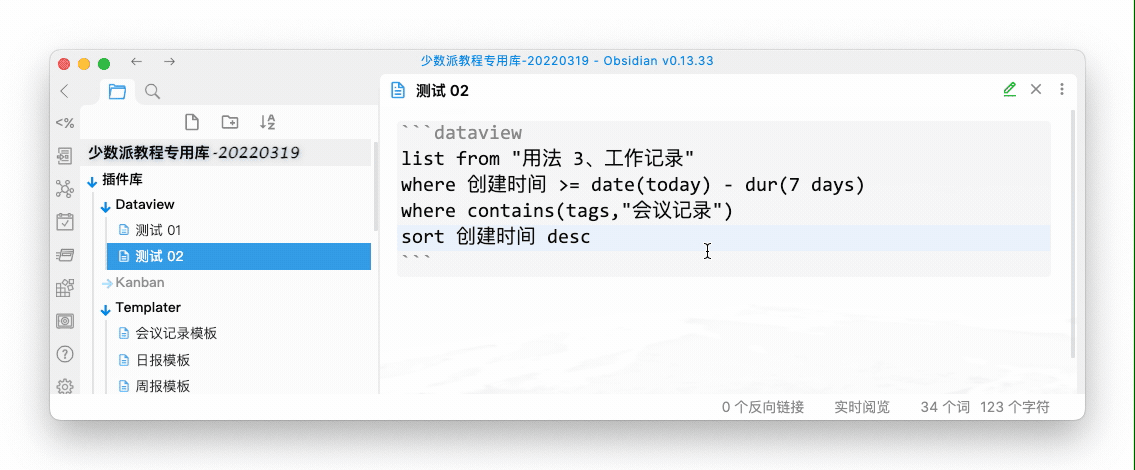Image resolution: width=1135 pixels, height=470 pixels.
Task: Collapse the Dataview folder
Action: click(x=105, y=206)
